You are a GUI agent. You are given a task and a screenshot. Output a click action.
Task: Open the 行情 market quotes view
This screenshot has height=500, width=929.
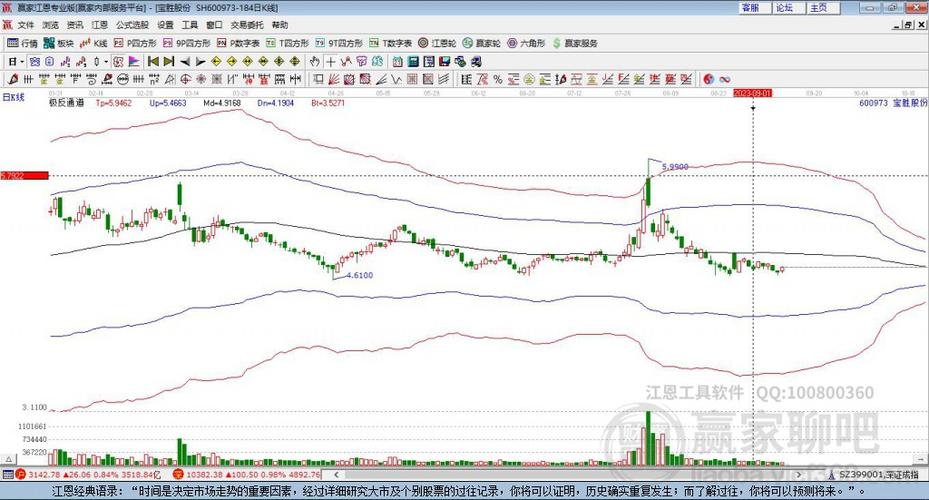tap(22, 43)
